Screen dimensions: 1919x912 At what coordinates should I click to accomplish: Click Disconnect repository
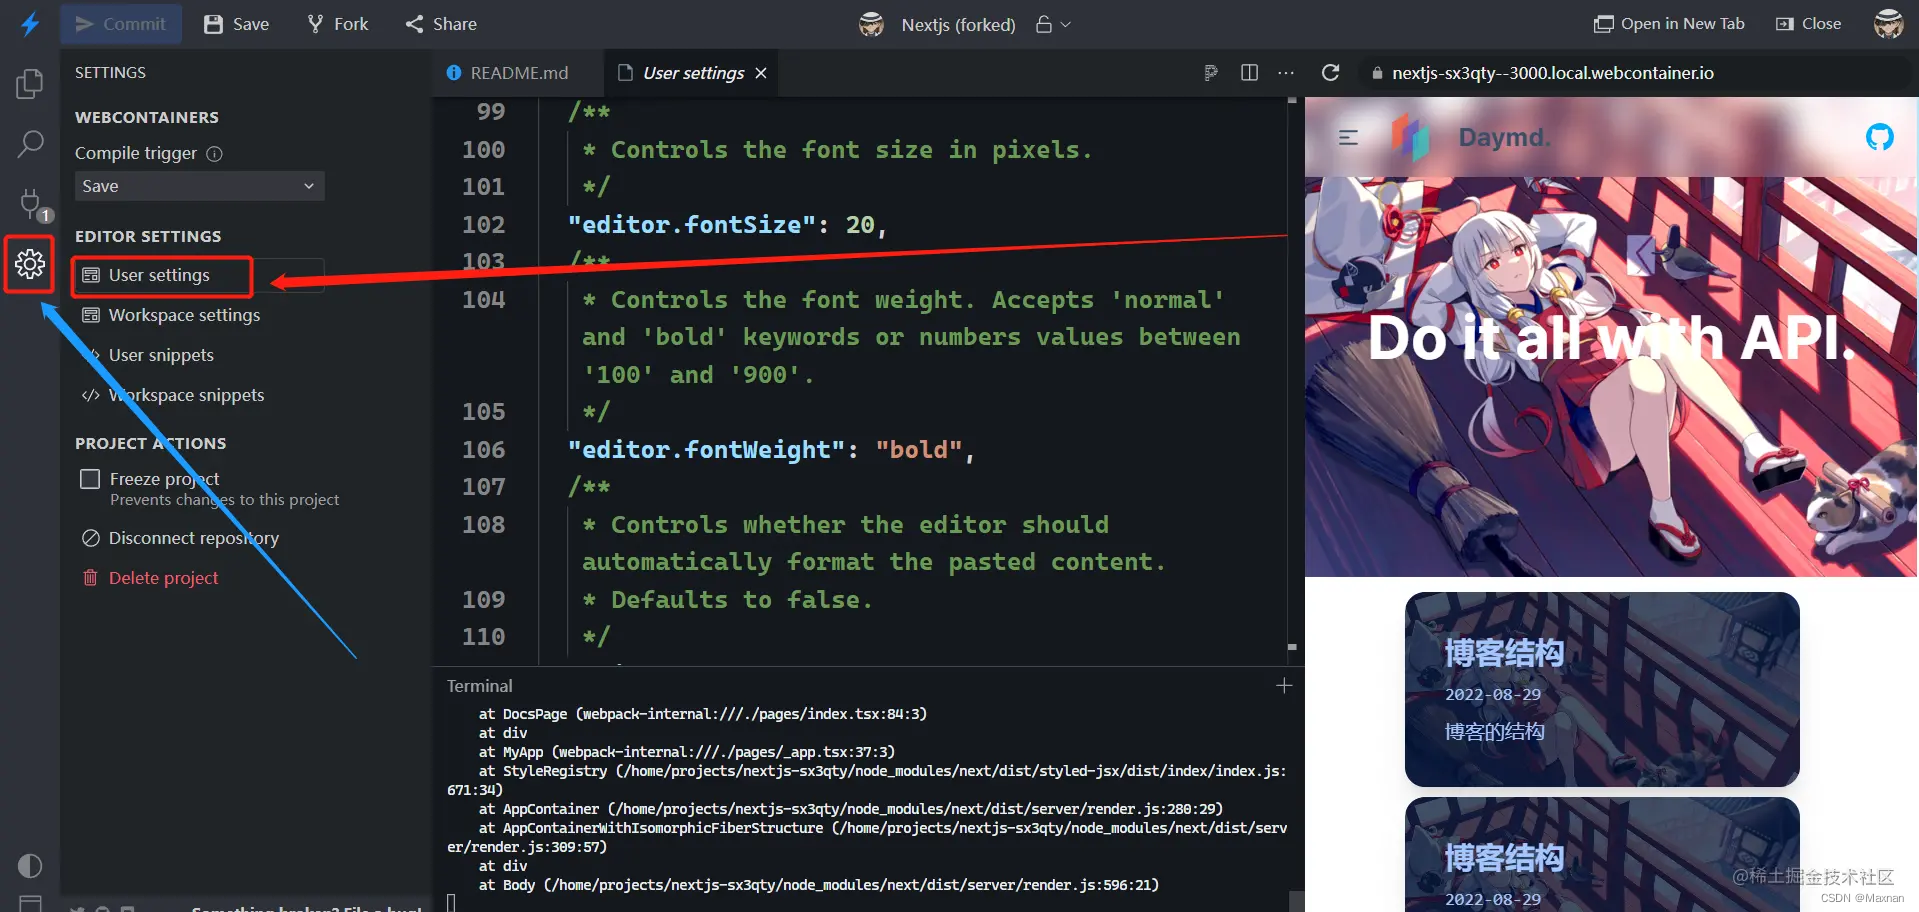pyautogui.click(x=180, y=538)
